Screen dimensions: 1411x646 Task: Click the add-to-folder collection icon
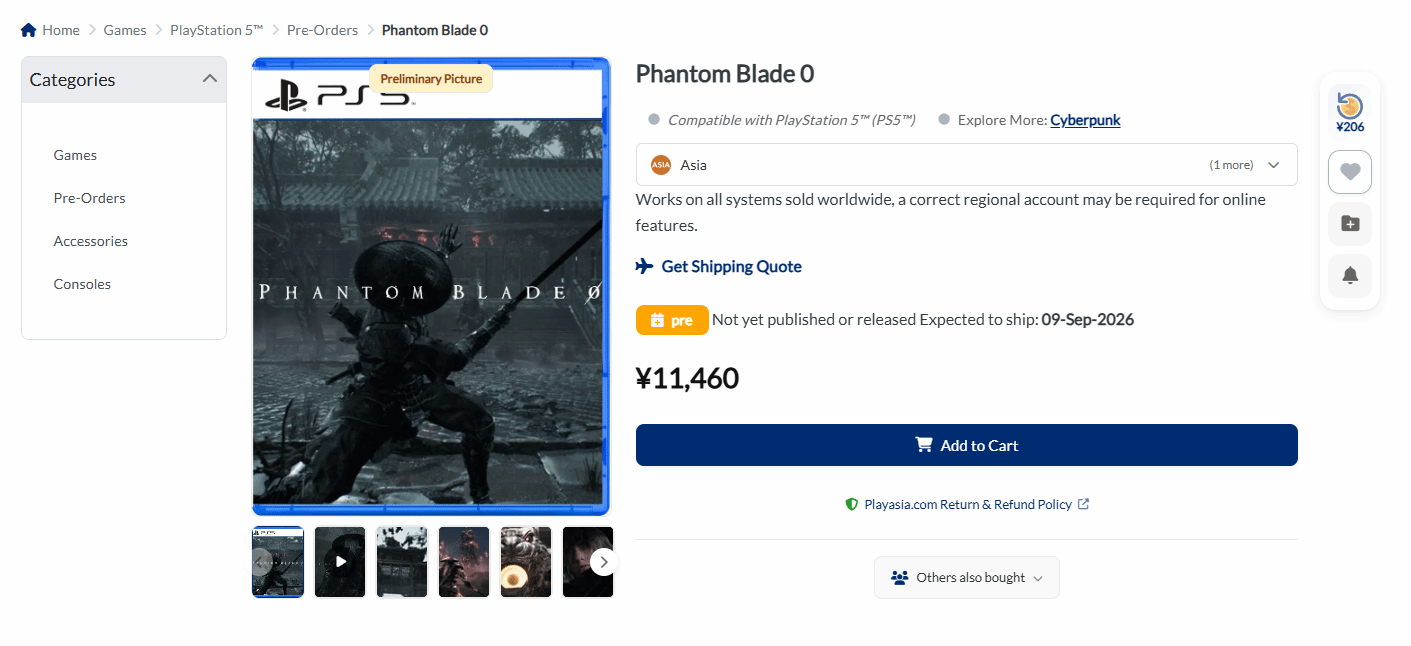(x=1350, y=224)
